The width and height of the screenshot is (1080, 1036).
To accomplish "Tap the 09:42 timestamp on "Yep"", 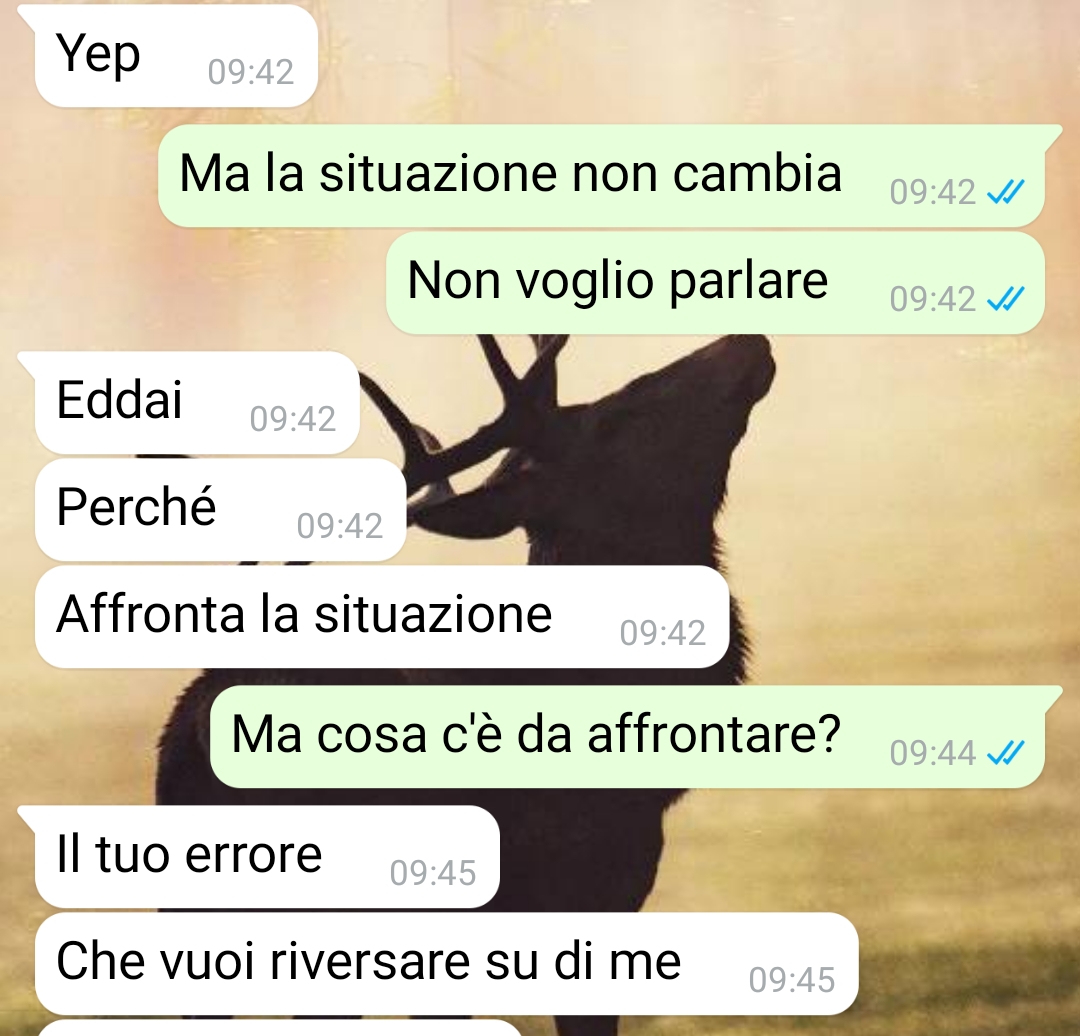I will click(251, 72).
